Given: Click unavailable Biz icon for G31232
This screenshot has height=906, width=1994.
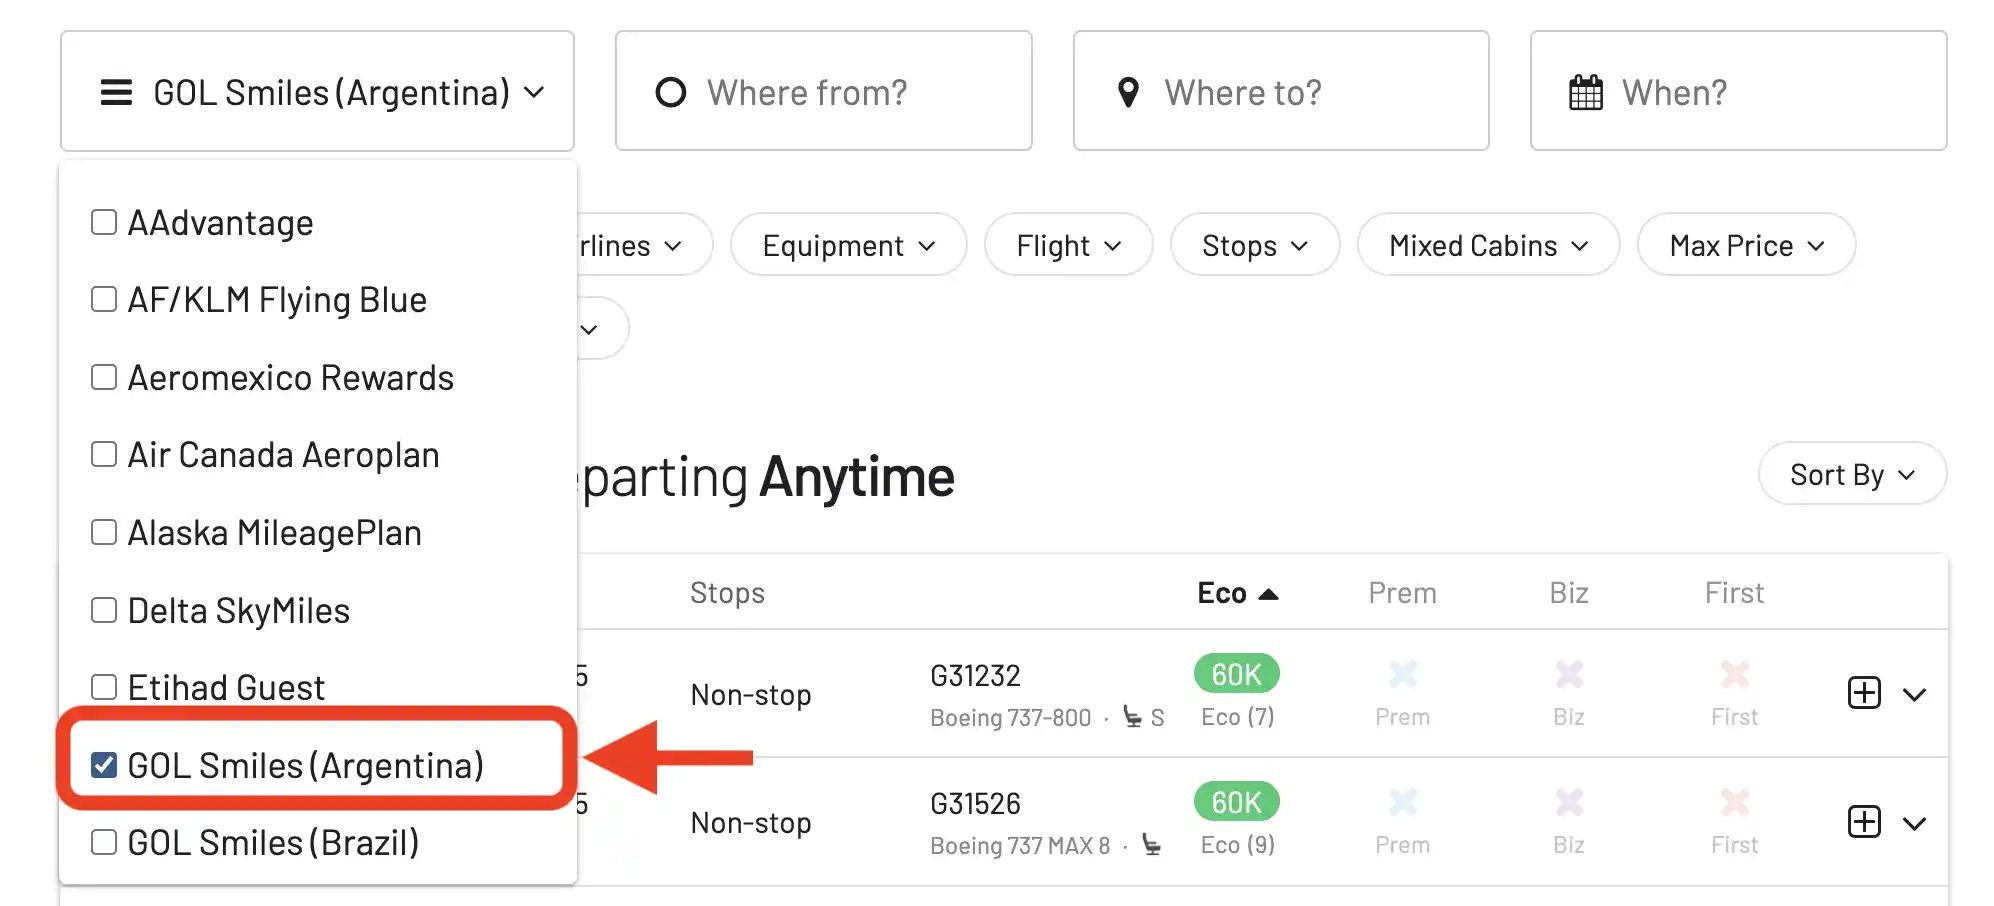Looking at the screenshot, I should coord(1569,674).
